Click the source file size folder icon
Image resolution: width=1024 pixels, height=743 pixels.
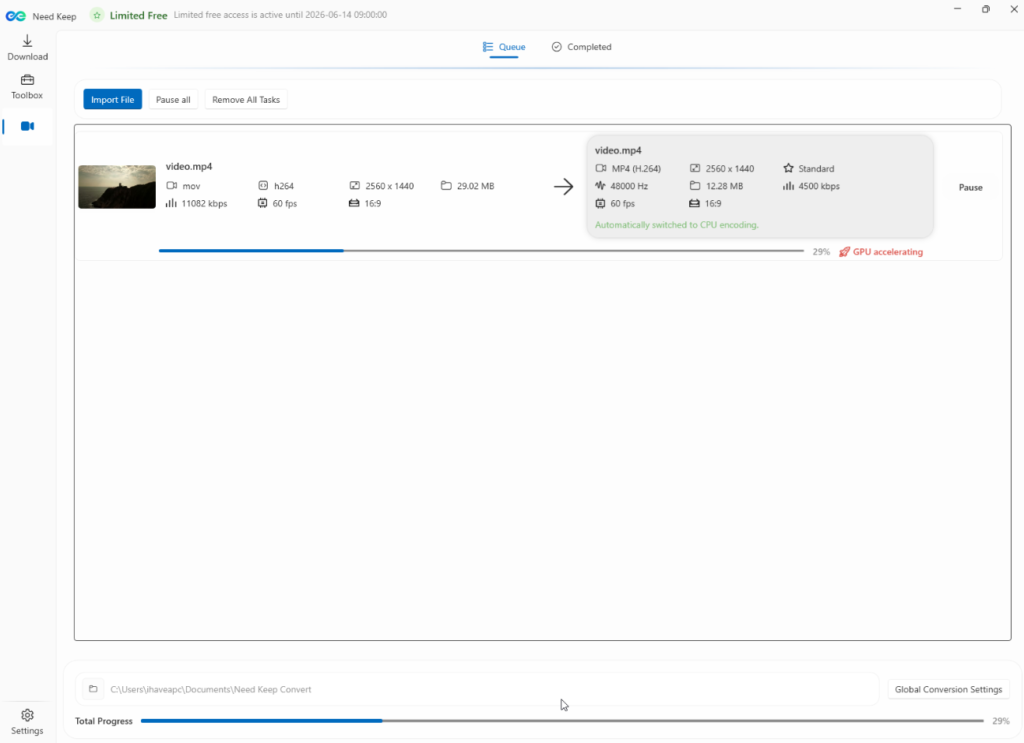(446, 185)
